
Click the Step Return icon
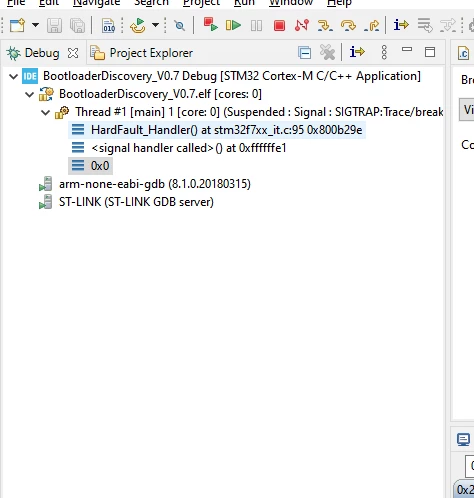372,25
